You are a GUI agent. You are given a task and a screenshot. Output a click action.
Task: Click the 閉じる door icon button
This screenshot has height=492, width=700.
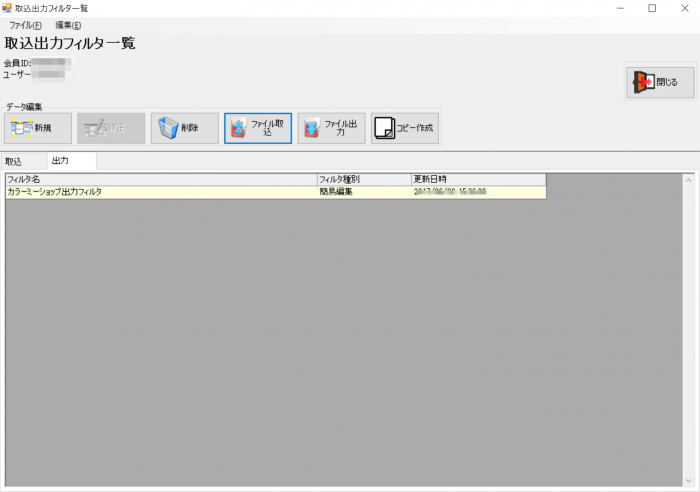click(x=659, y=82)
